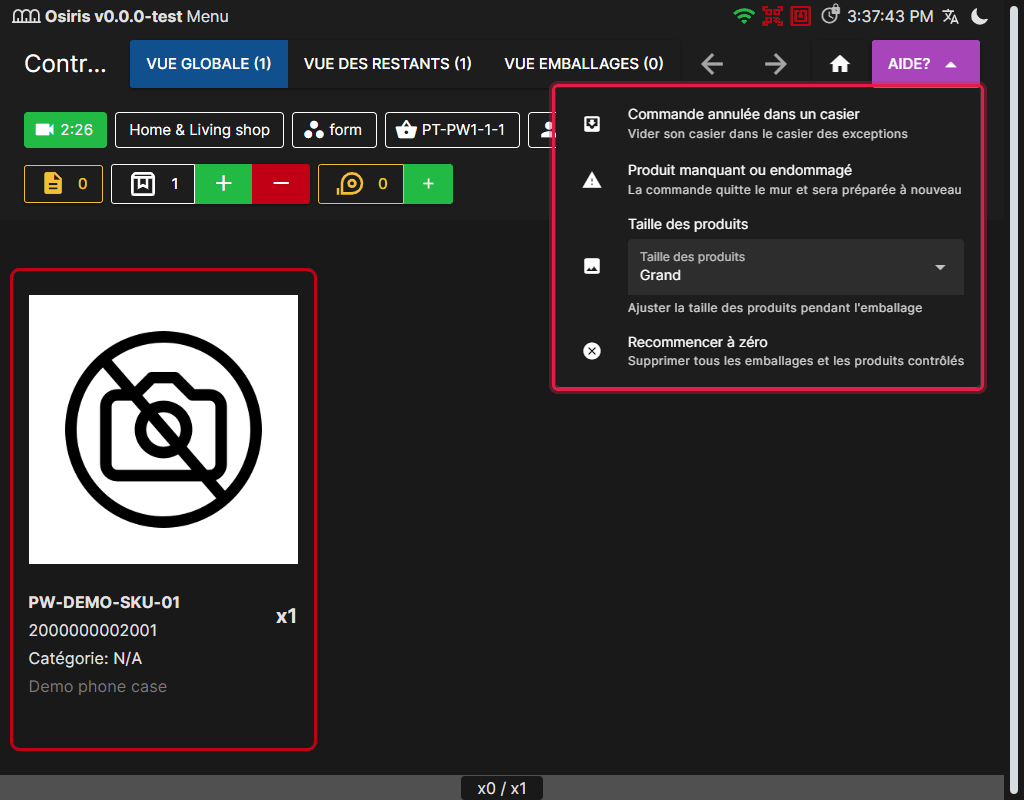Remove a package with the red minus button
This screenshot has height=800, width=1024.
tap(281, 184)
